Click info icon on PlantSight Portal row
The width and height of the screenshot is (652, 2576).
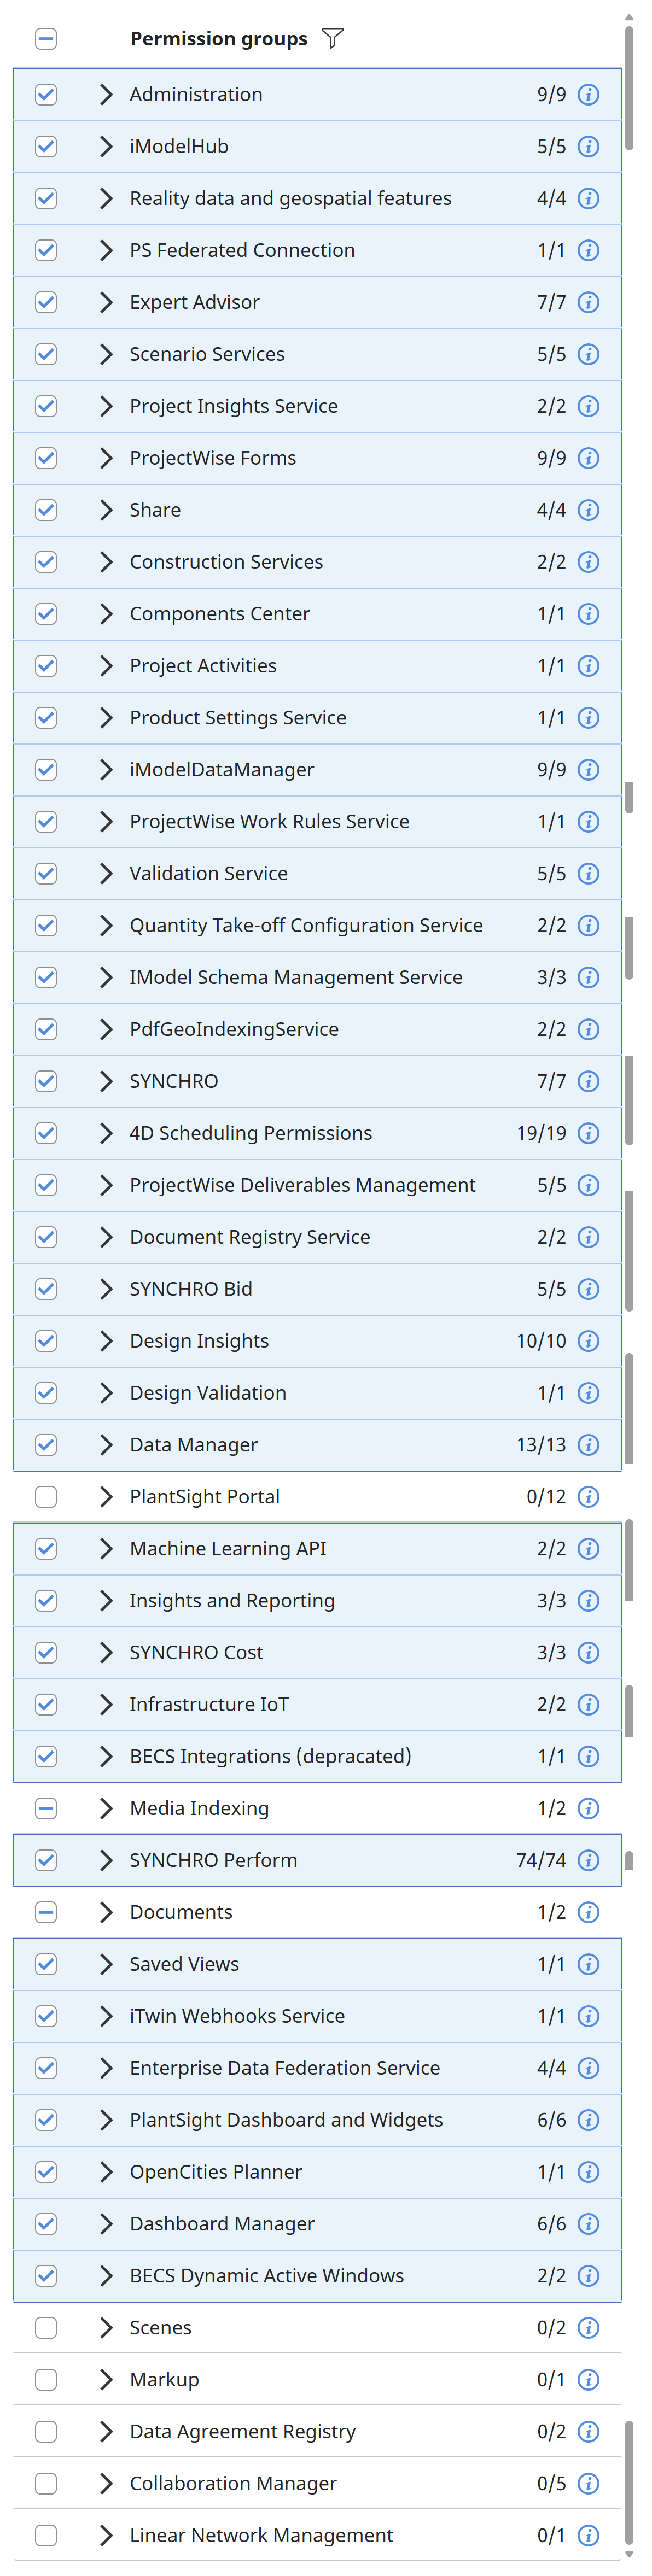[589, 1497]
